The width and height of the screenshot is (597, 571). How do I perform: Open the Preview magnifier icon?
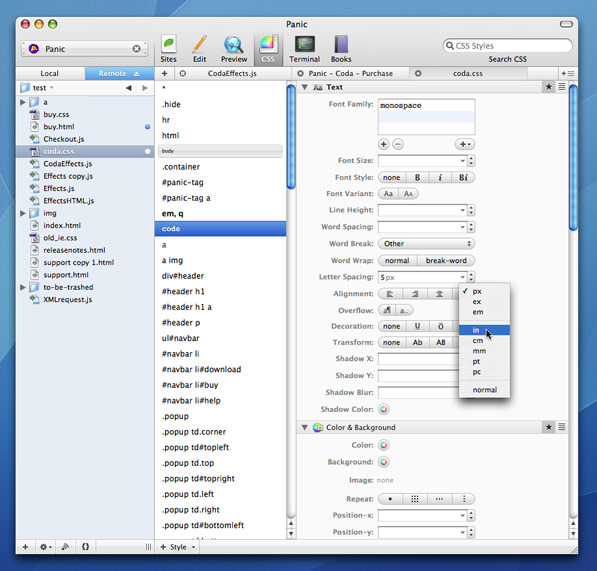234,49
